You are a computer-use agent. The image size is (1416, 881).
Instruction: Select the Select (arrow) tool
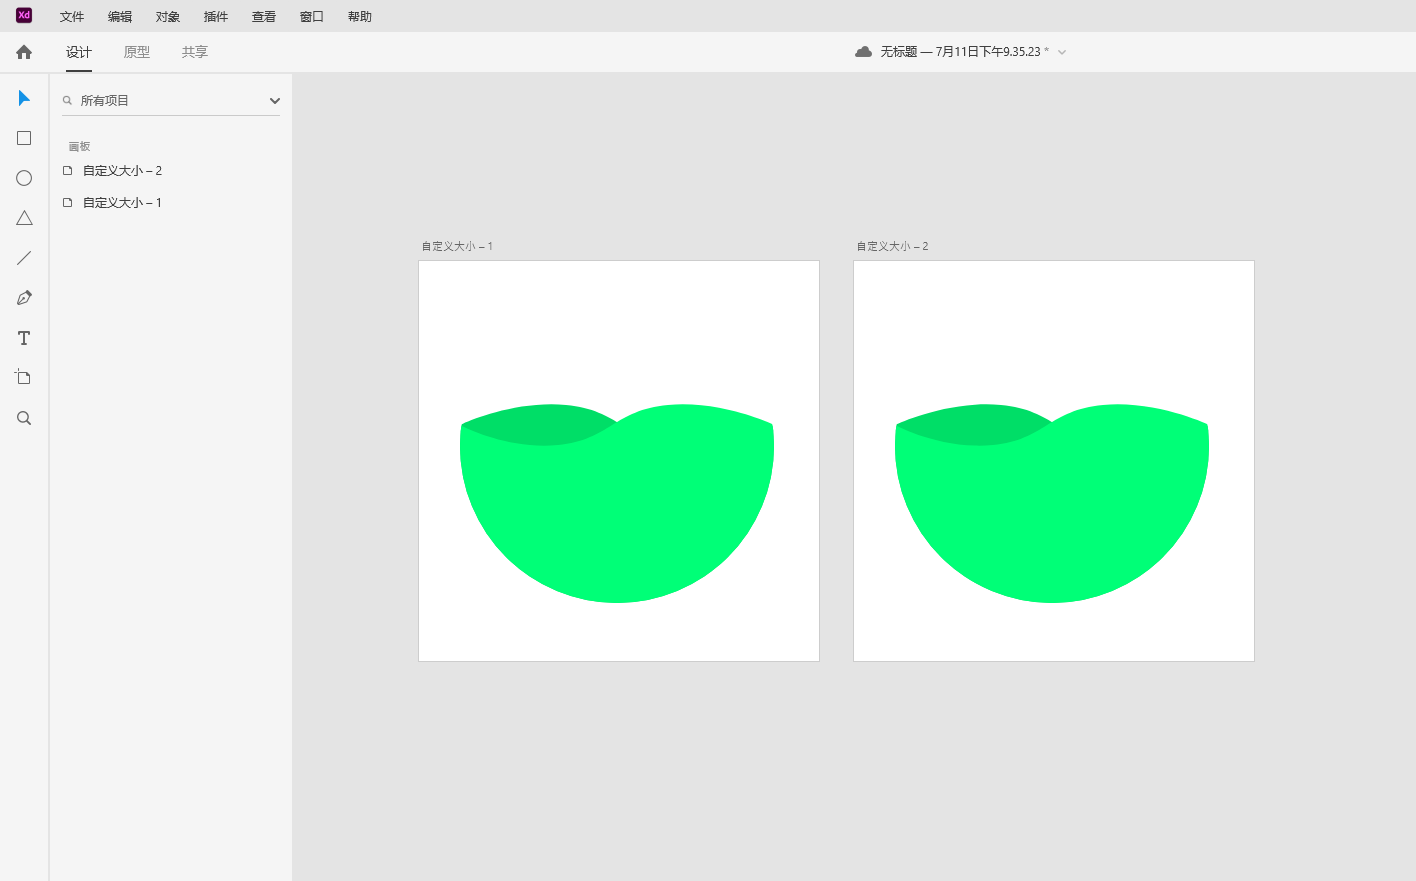click(24, 98)
